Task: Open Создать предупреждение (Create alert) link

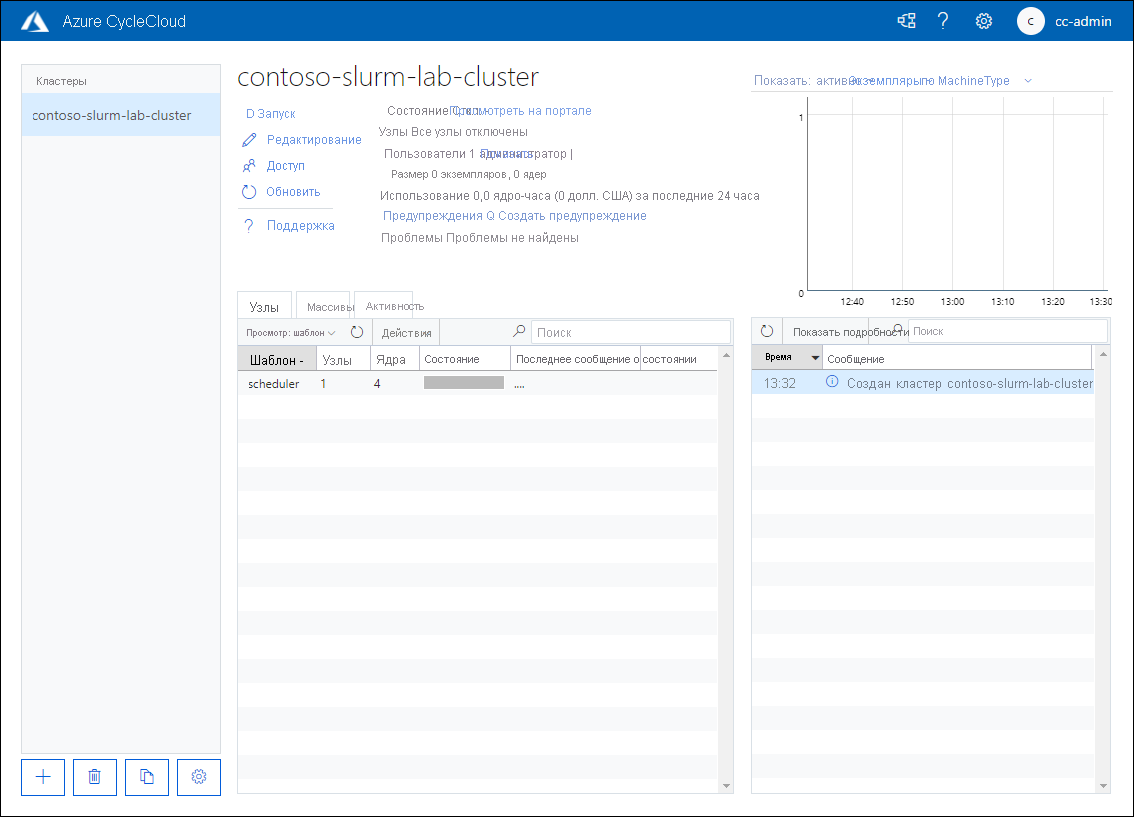Action: tap(570, 215)
